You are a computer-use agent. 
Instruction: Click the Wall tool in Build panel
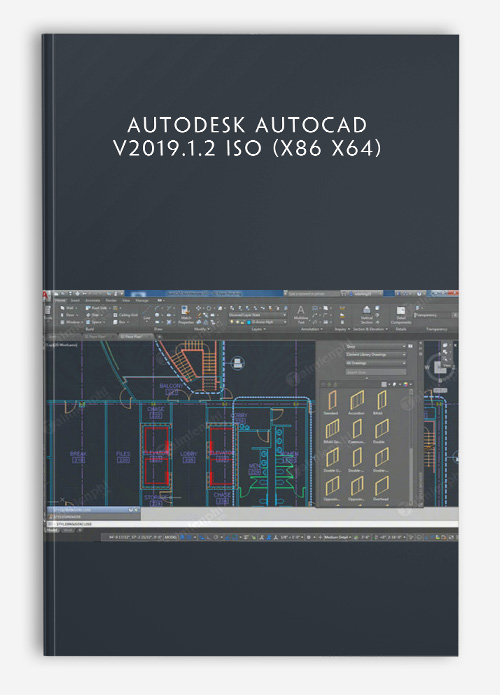tap(67, 308)
